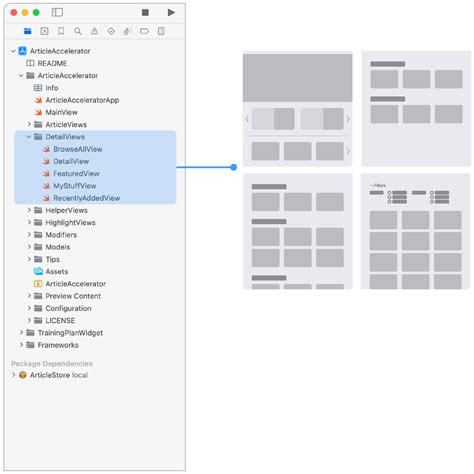Viewport: 474px width, 474px height.
Task: Open the Find navigator magnifier icon
Action: [x=78, y=31]
